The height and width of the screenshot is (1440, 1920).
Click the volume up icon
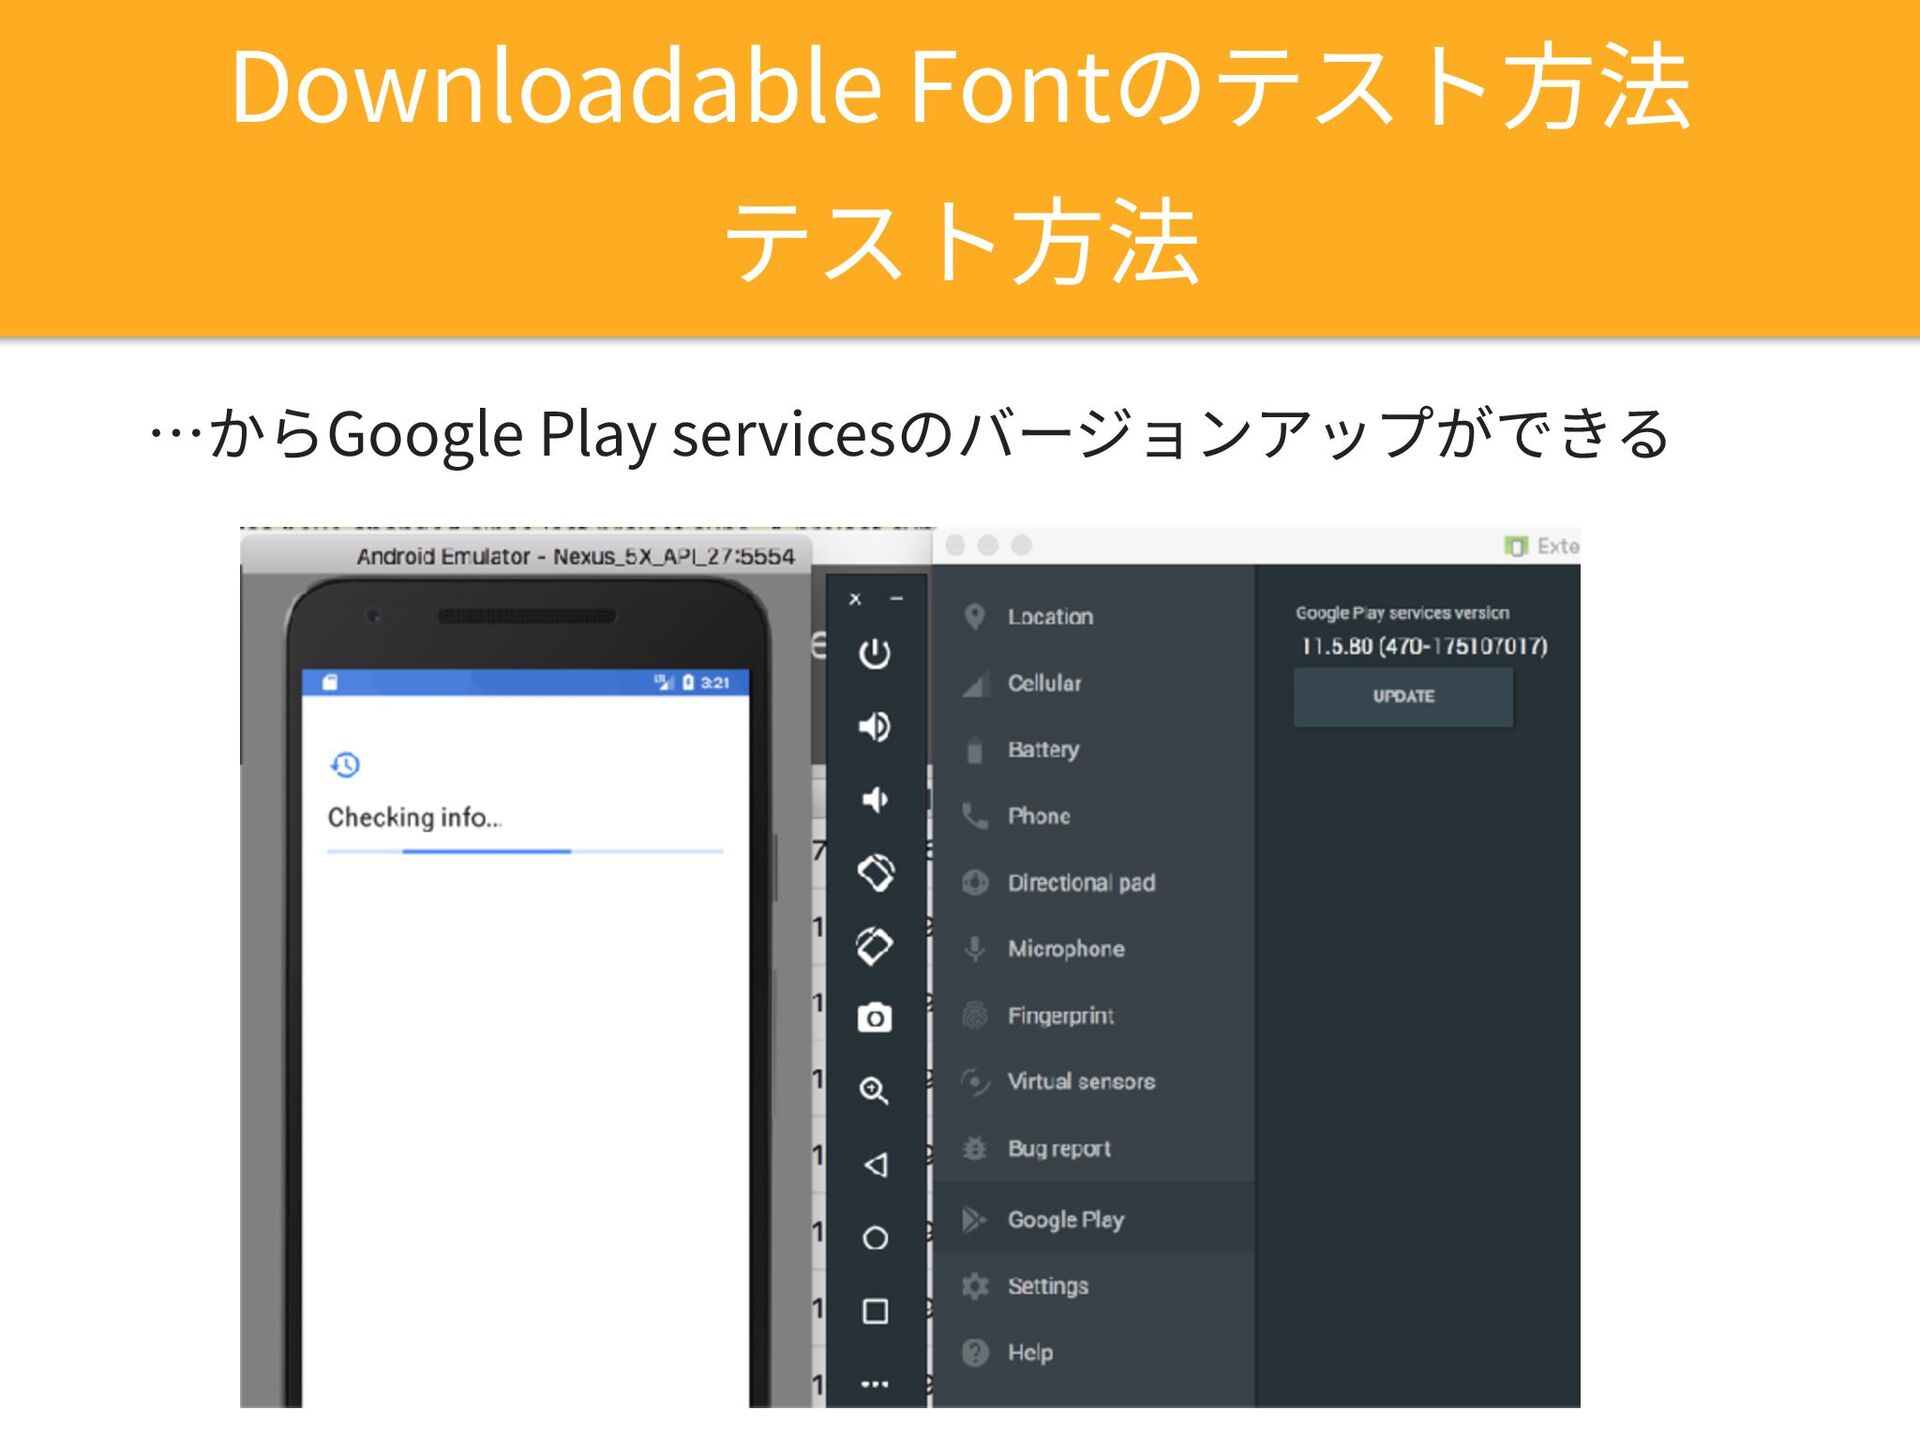pyautogui.click(x=874, y=726)
